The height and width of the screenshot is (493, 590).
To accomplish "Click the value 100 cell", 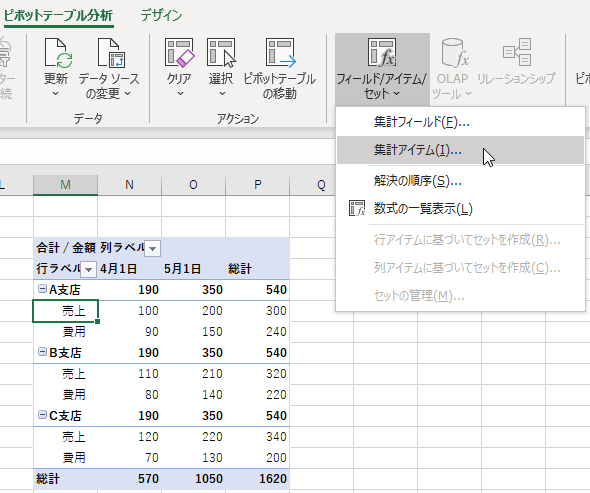I will coord(129,311).
